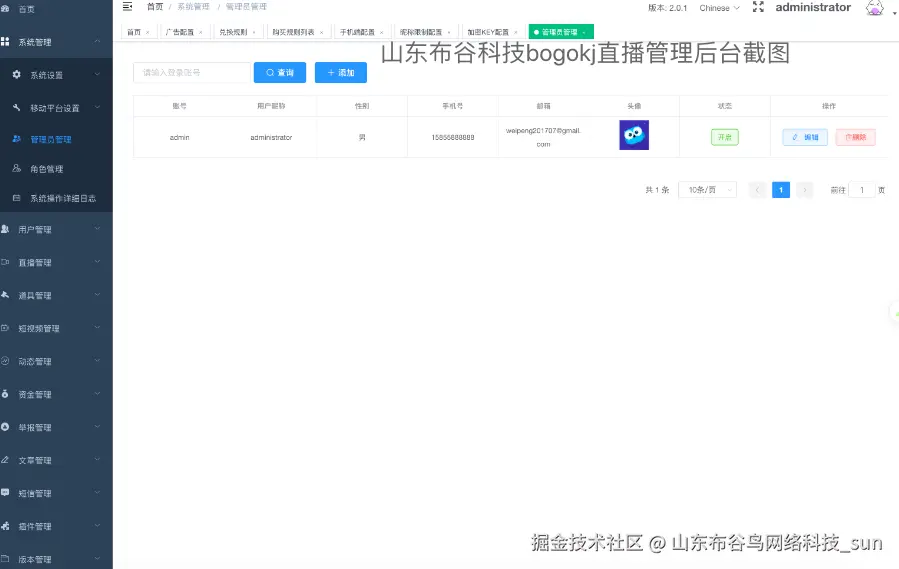The height and width of the screenshot is (569, 899).
Task: Click the 短信管理 message icon
Action: 5,493
